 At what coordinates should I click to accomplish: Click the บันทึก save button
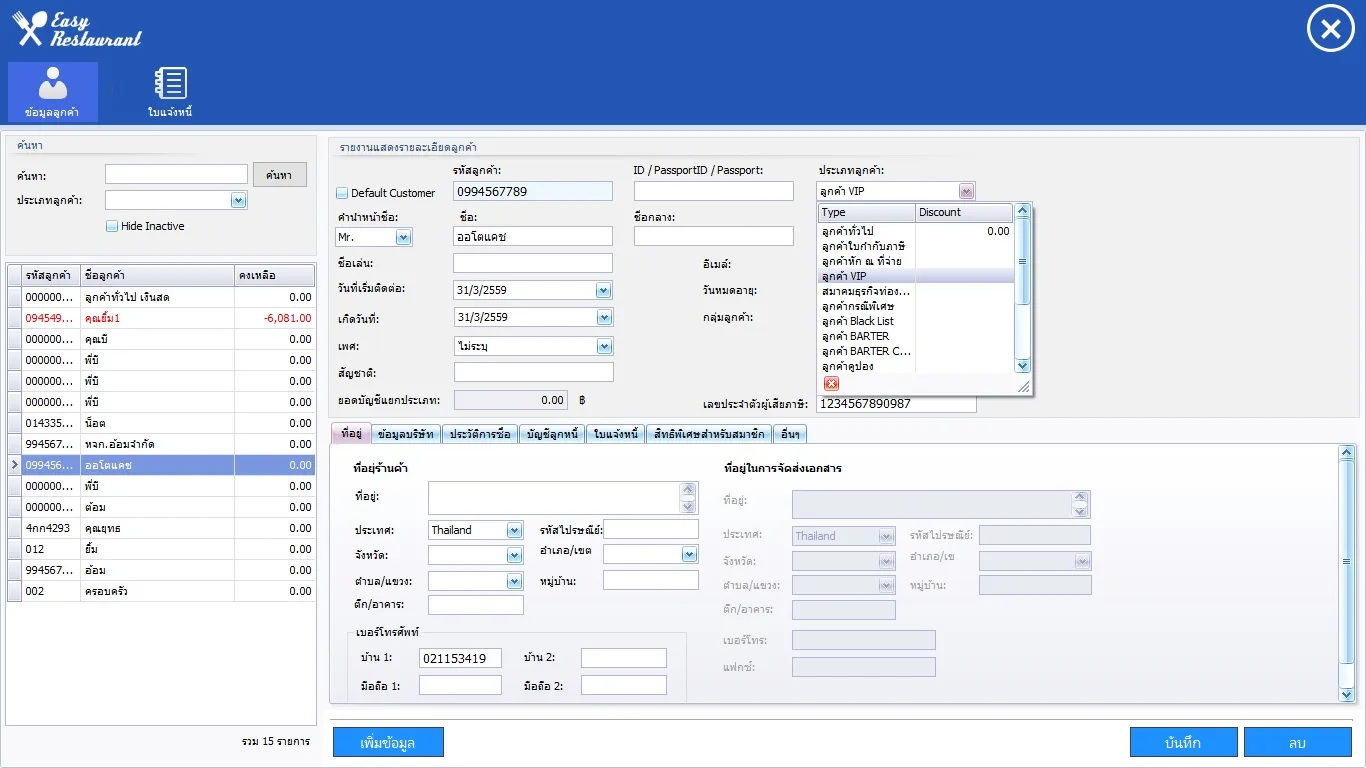1183,742
